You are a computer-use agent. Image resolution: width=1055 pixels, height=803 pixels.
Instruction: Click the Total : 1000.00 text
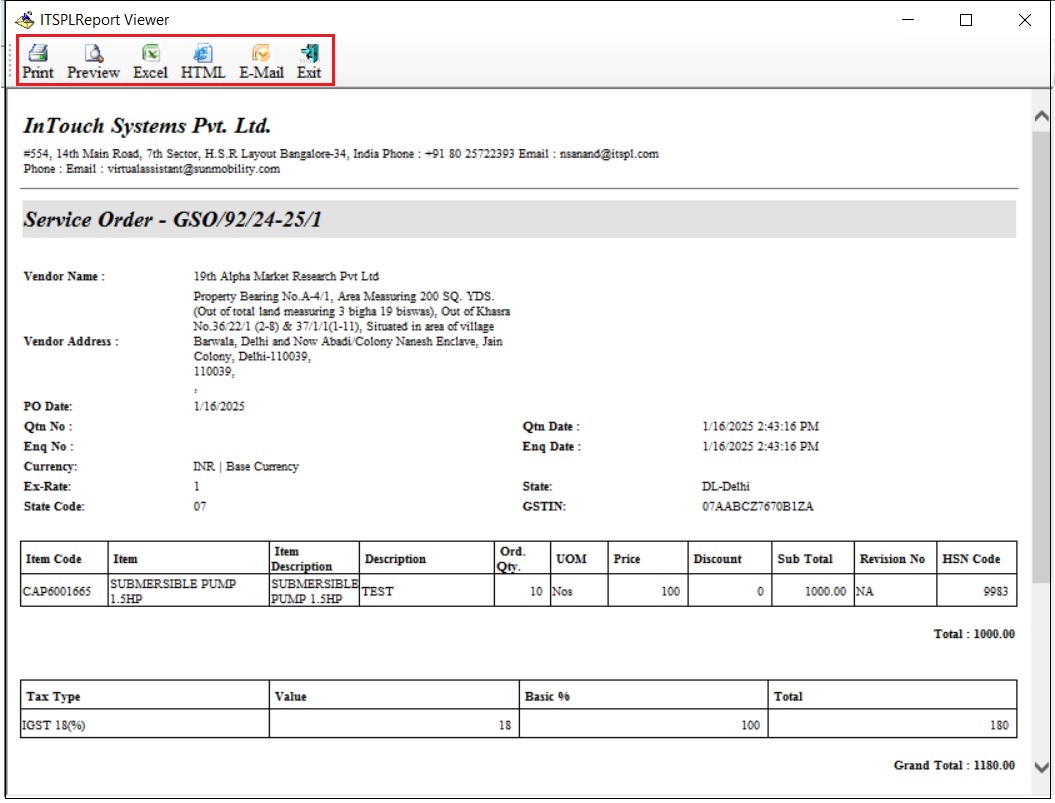[974, 634]
